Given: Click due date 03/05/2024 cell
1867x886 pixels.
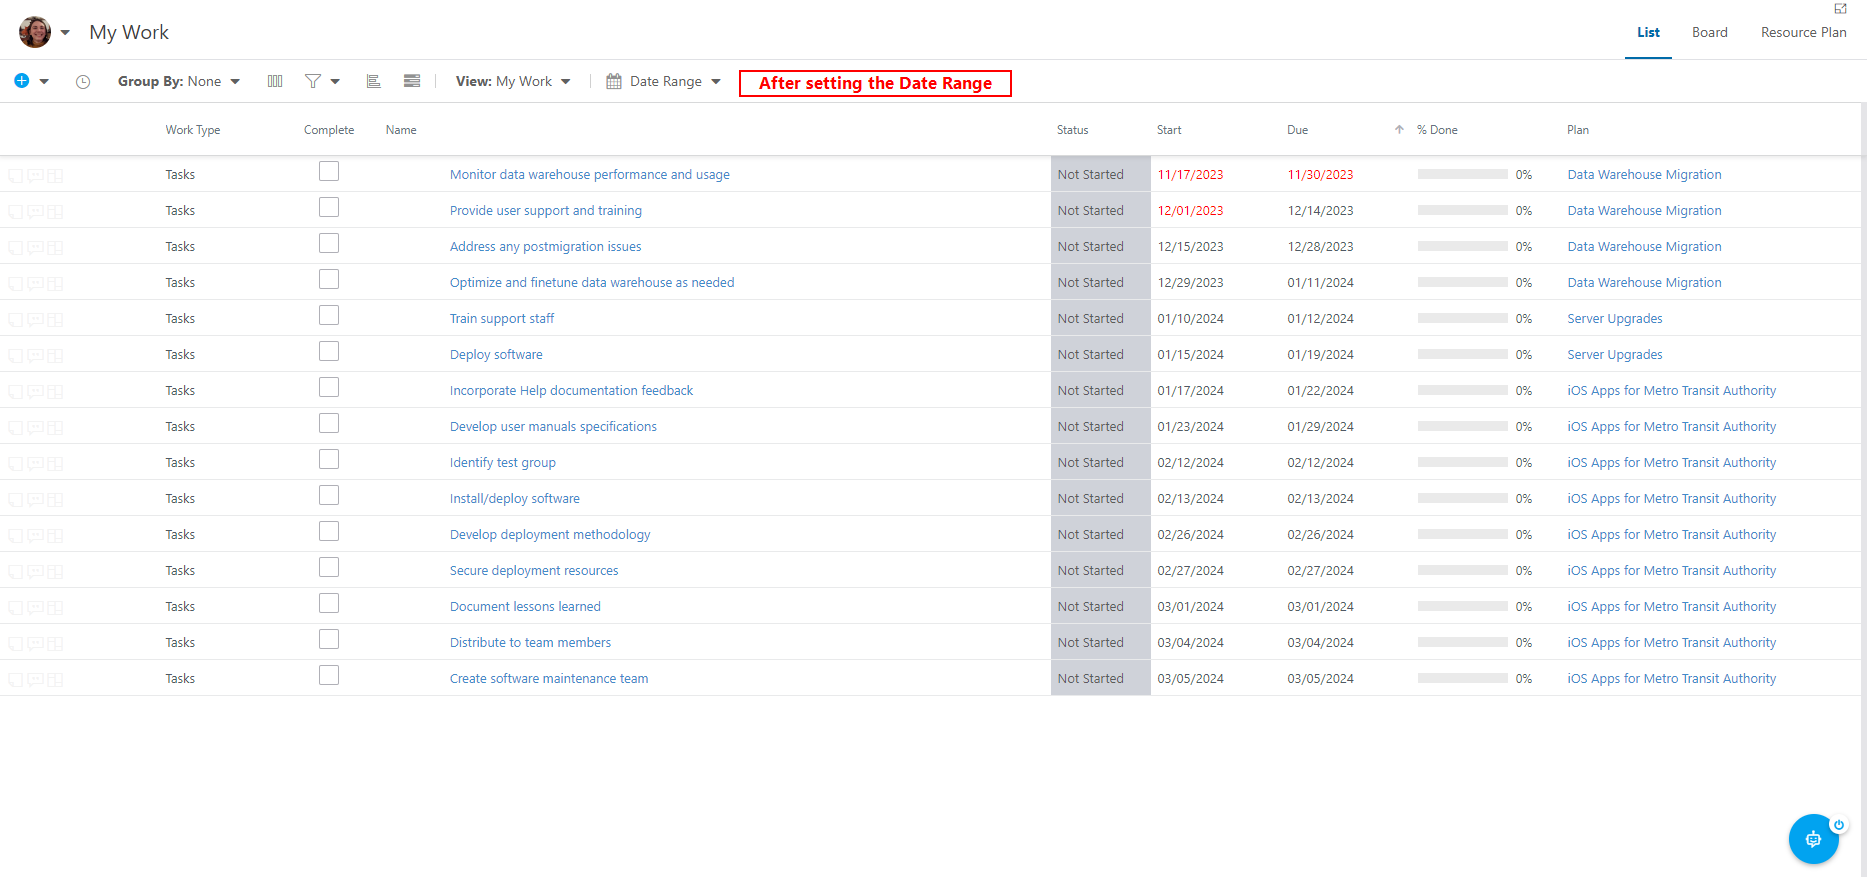Looking at the screenshot, I should click(x=1320, y=679).
